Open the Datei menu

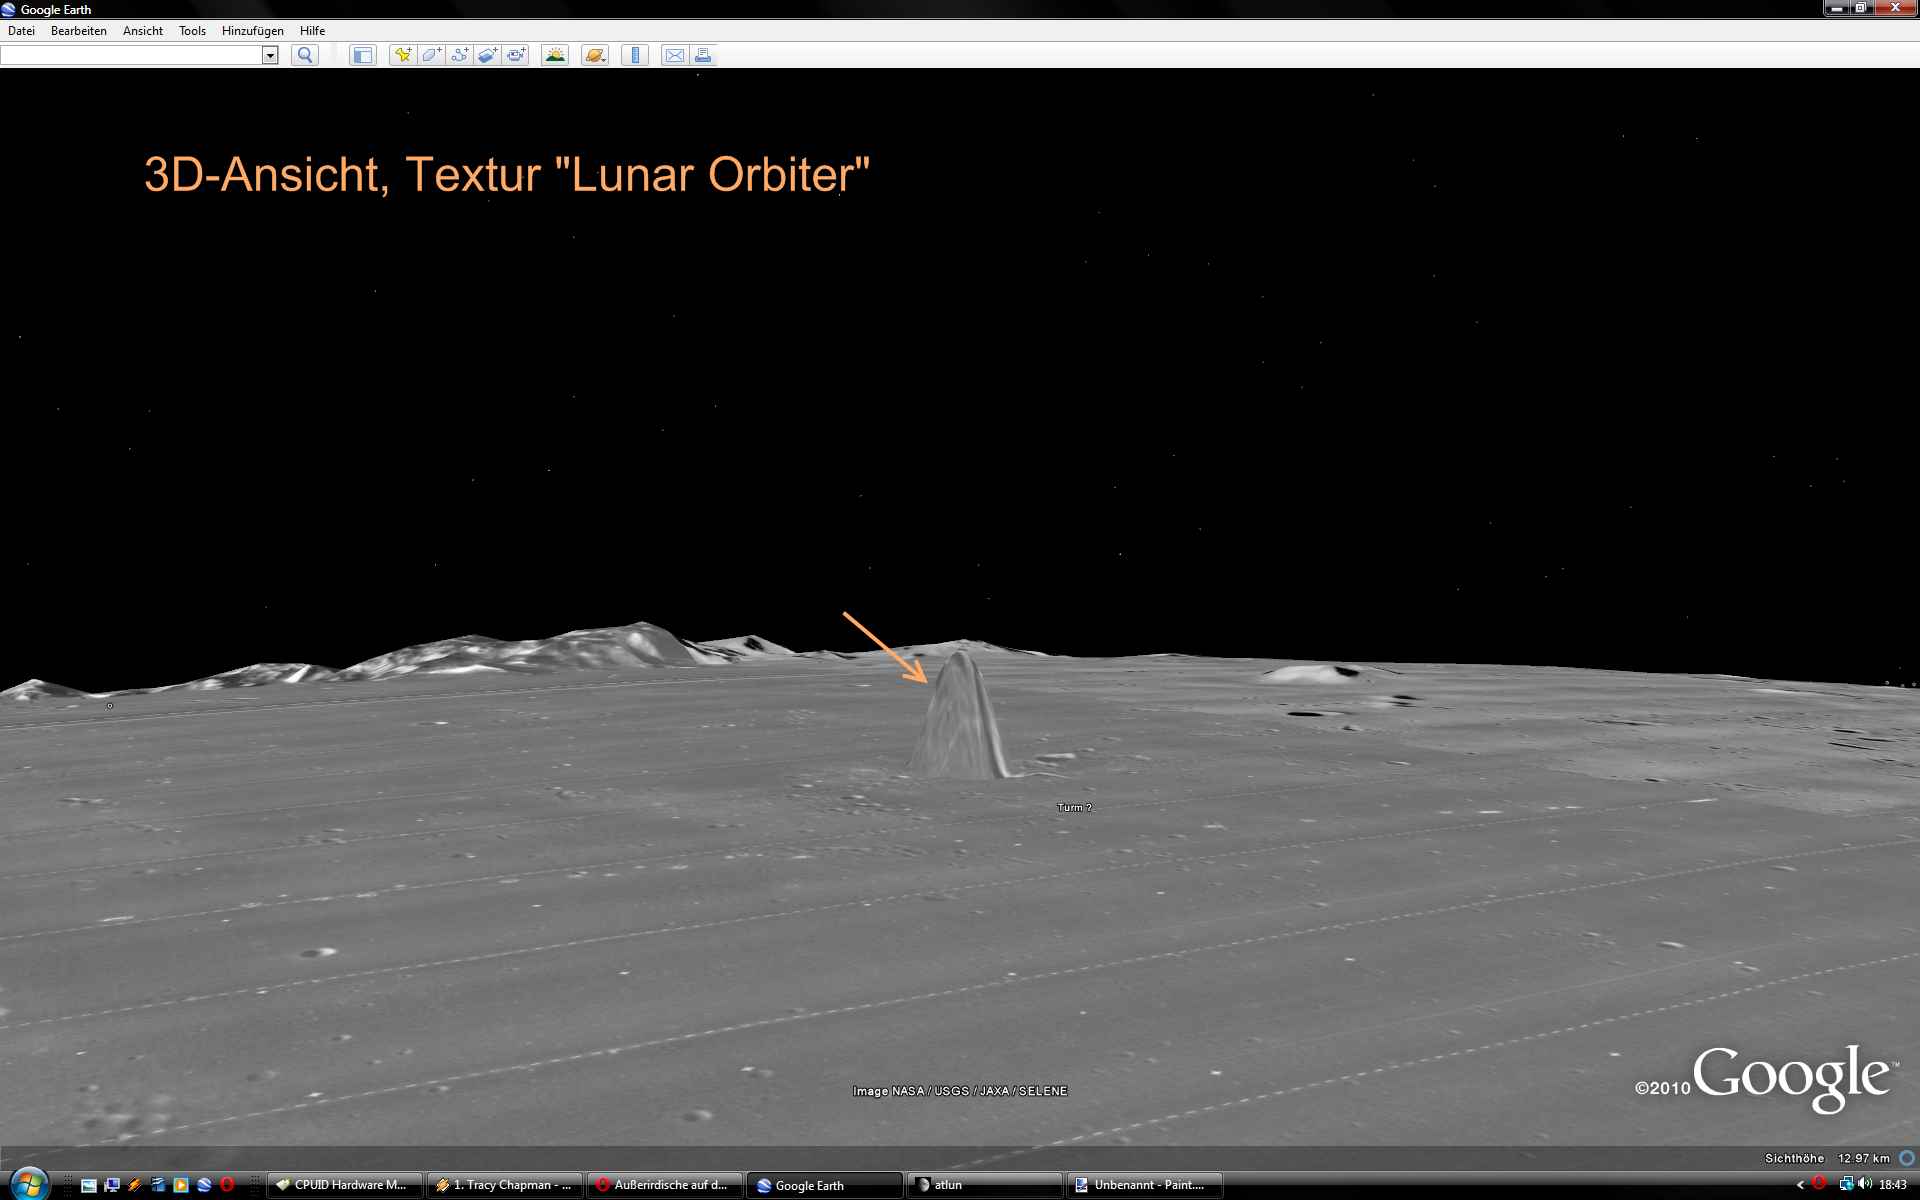[21, 31]
